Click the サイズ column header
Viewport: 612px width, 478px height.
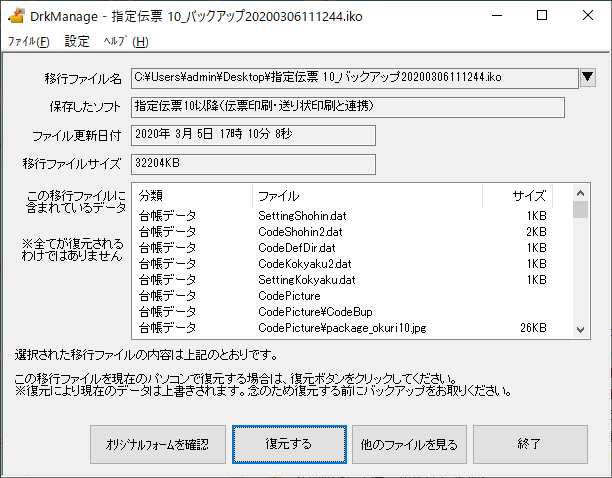click(x=518, y=195)
